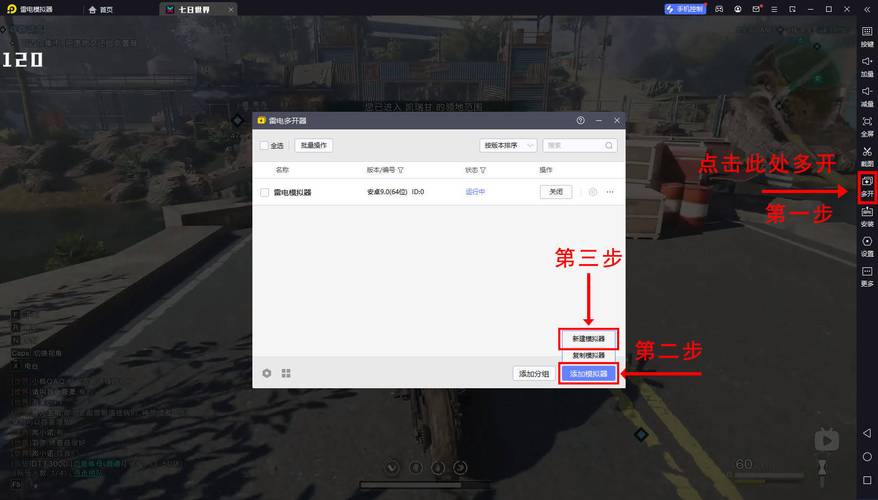Click the 手机控制 phone control button

(685, 9)
